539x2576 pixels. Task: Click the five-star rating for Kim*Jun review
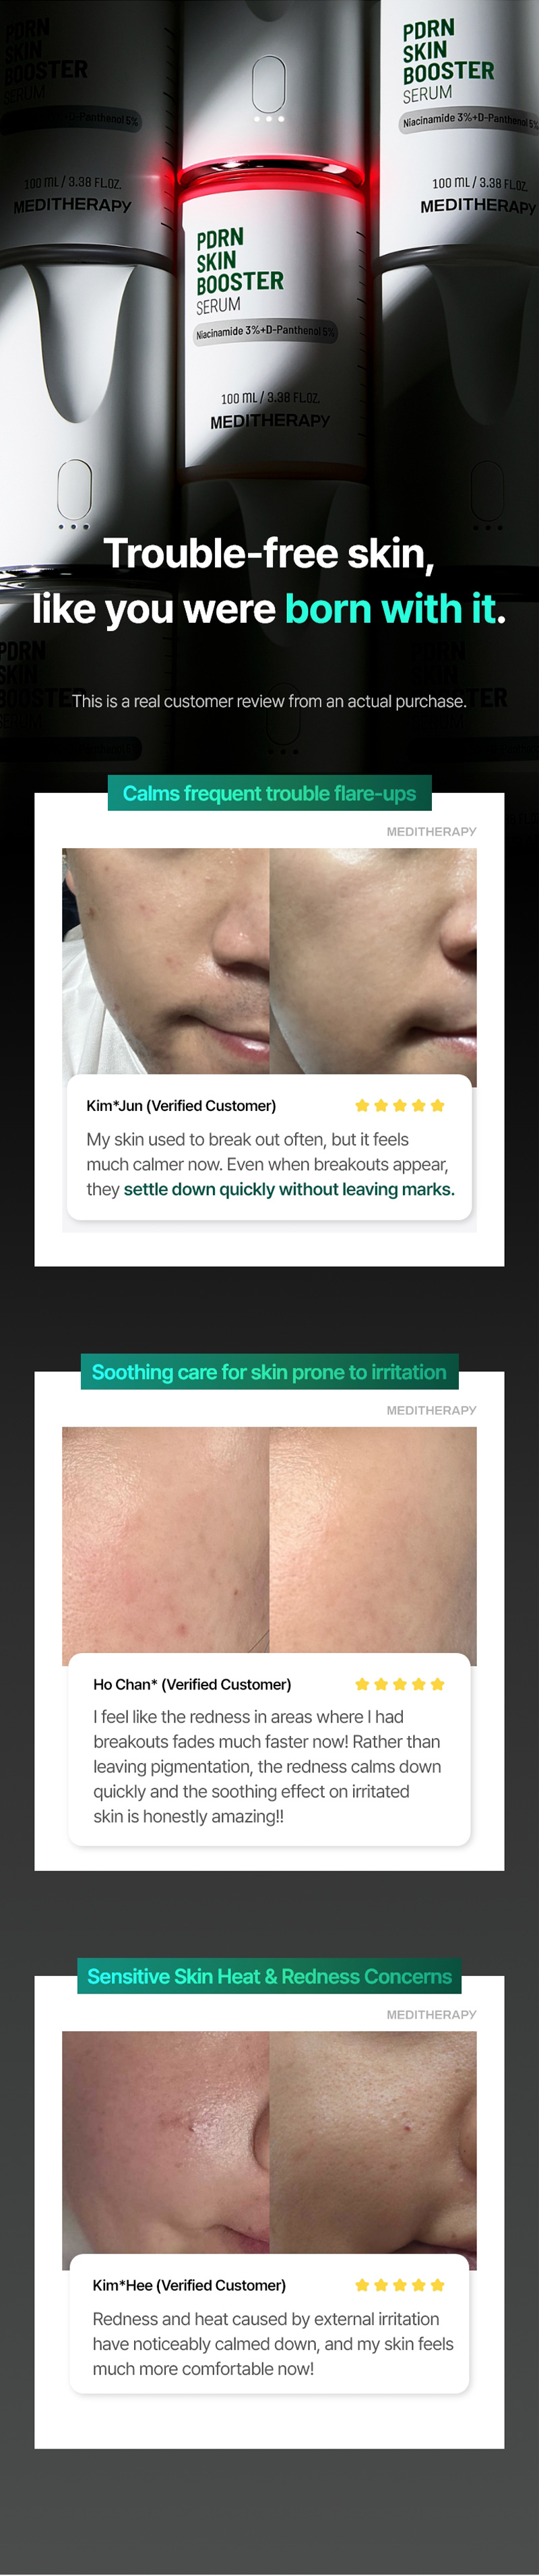(399, 1105)
